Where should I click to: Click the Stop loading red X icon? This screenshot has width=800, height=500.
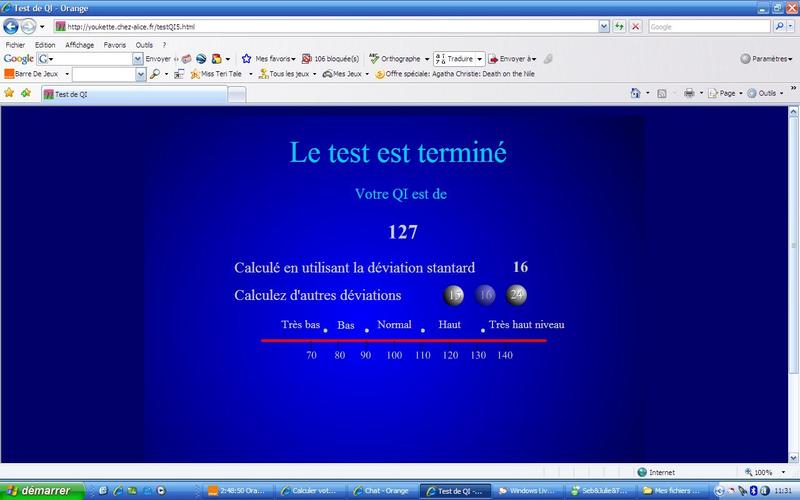coord(636,26)
